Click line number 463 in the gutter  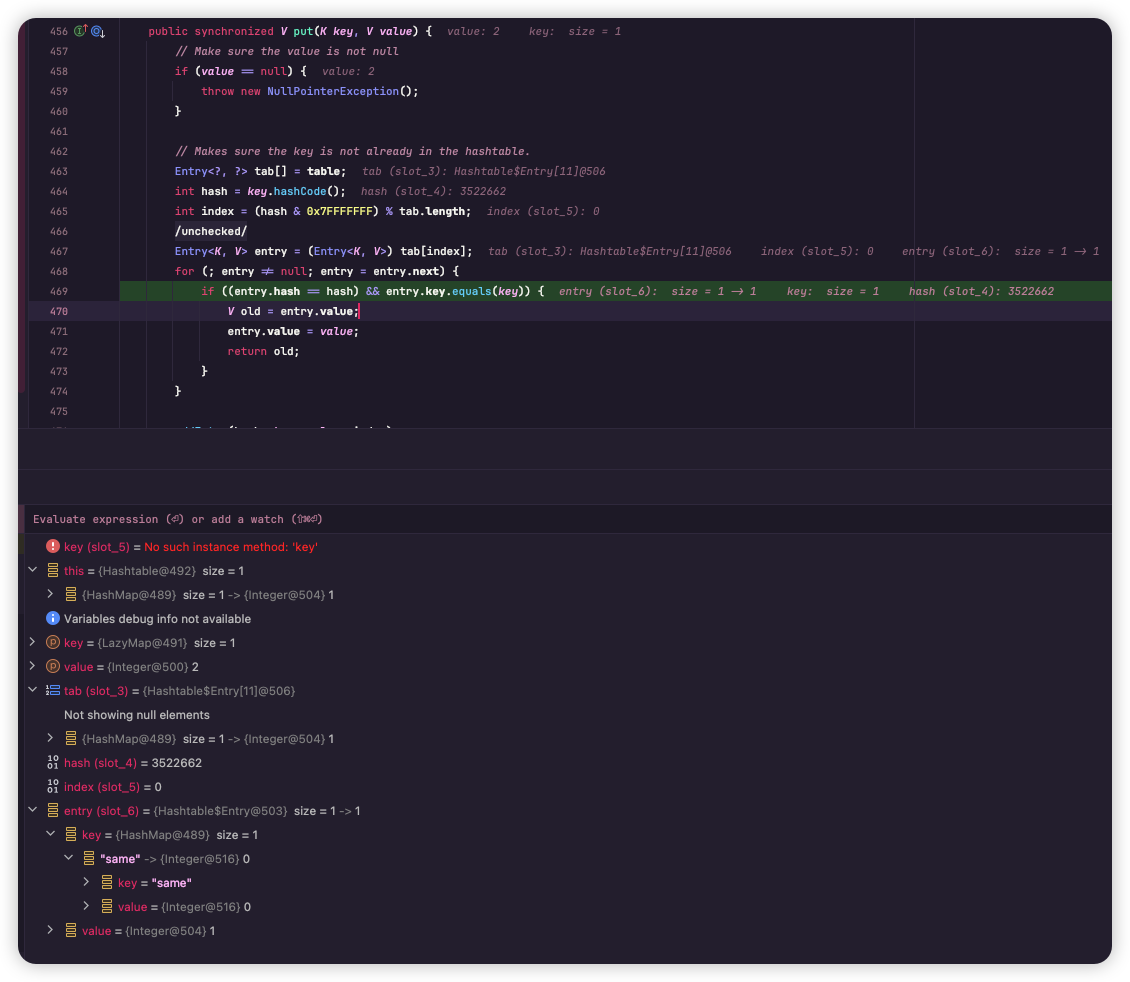(58, 171)
